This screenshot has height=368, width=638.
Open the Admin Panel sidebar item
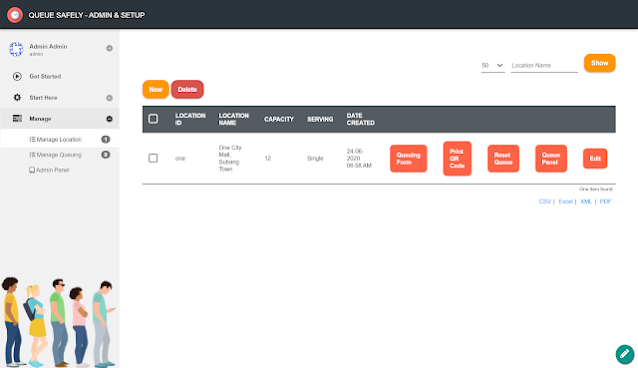pos(49,170)
